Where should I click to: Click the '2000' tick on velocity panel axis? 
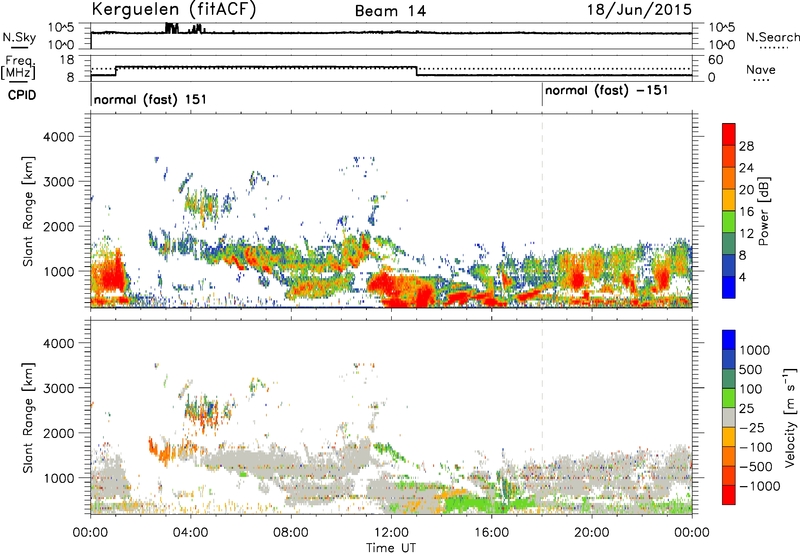(59, 433)
